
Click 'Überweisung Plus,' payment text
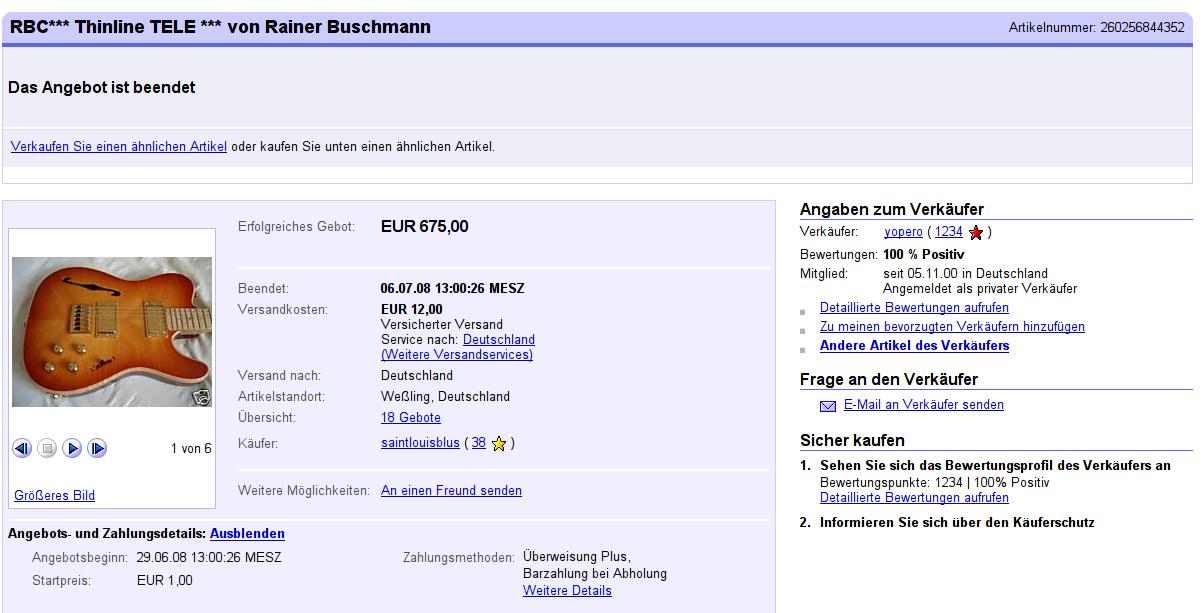577,557
